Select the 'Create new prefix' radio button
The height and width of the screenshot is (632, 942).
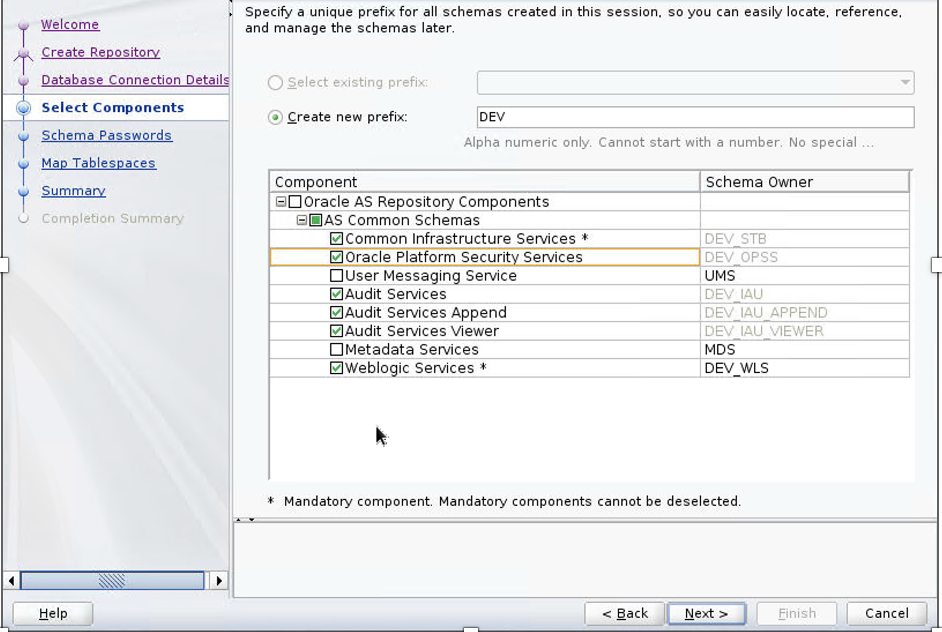[x=275, y=117]
